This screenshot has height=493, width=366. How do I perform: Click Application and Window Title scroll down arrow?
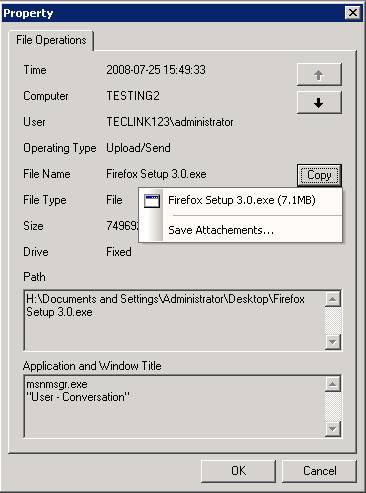332,429
